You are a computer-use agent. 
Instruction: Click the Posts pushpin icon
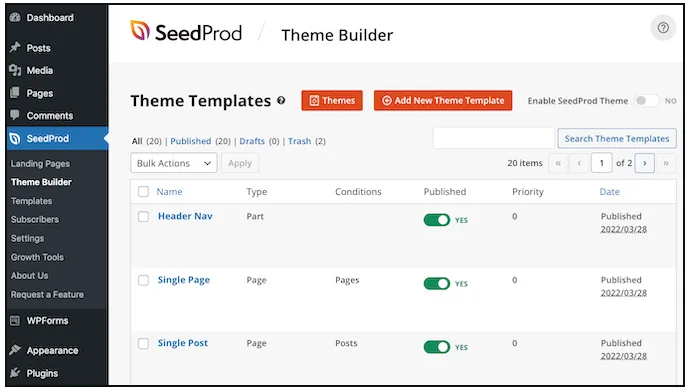(x=15, y=47)
